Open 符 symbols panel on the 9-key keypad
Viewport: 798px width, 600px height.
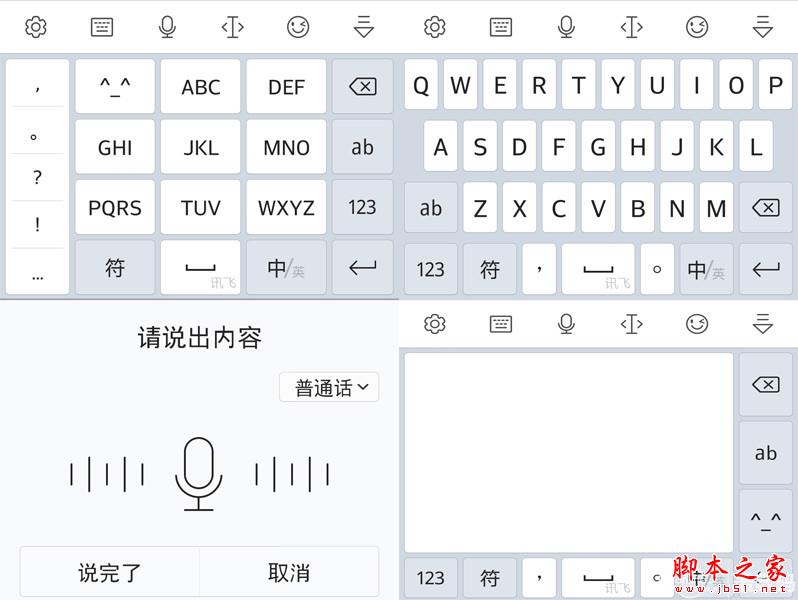click(x=115, y=268)
